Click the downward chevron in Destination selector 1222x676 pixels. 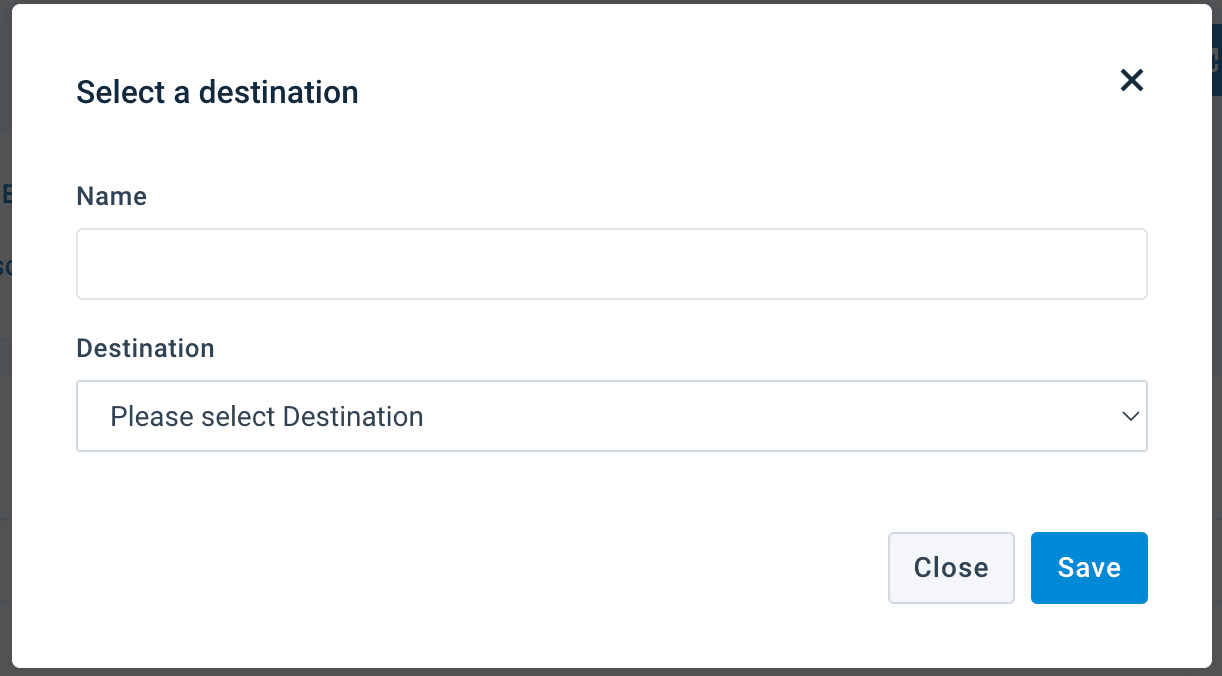tap(1131, 416)
